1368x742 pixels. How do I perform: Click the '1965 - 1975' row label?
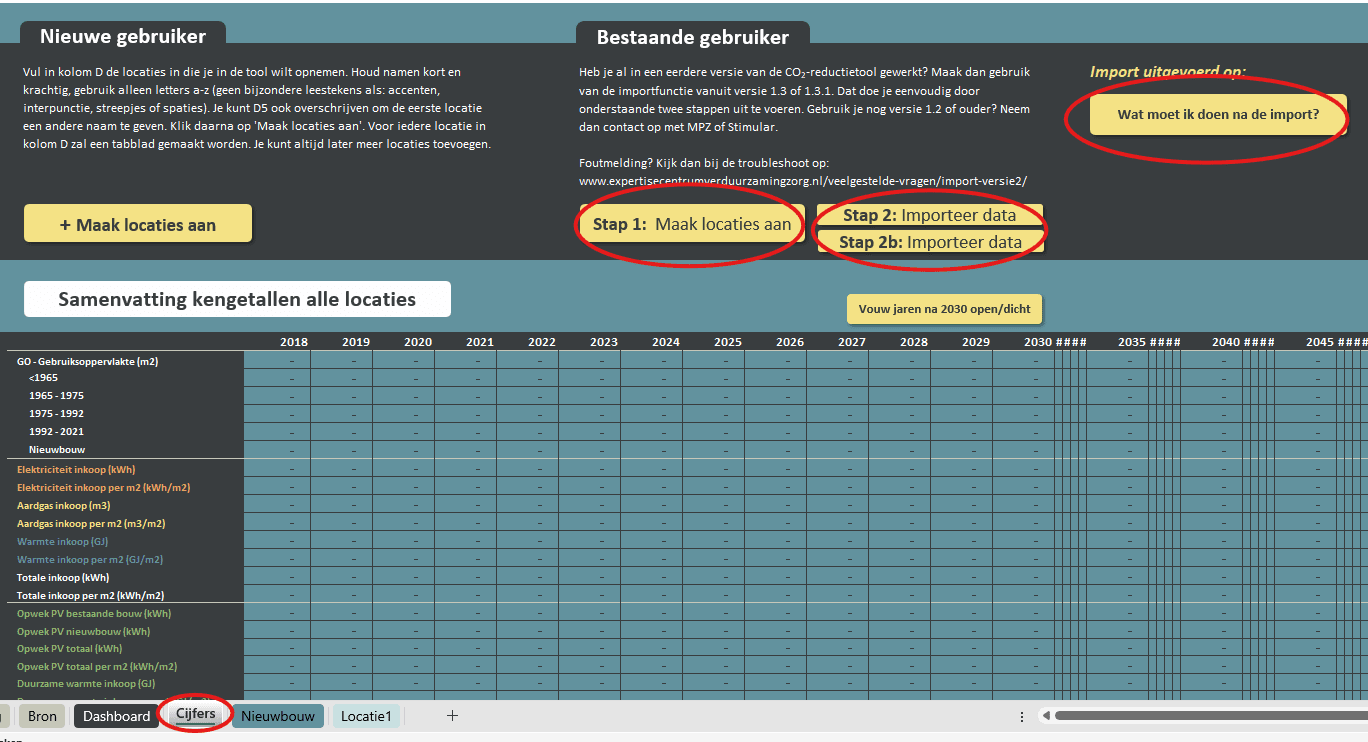[56, 396]
